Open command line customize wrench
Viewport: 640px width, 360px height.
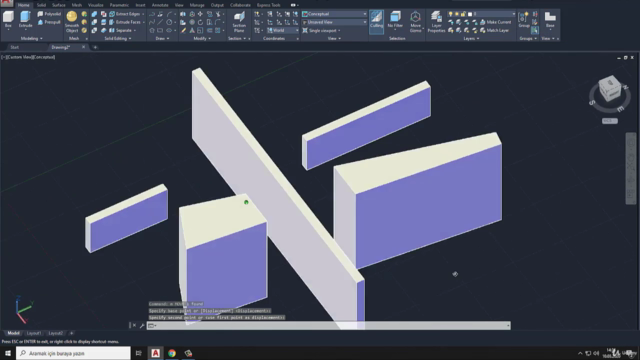point(142,325)
